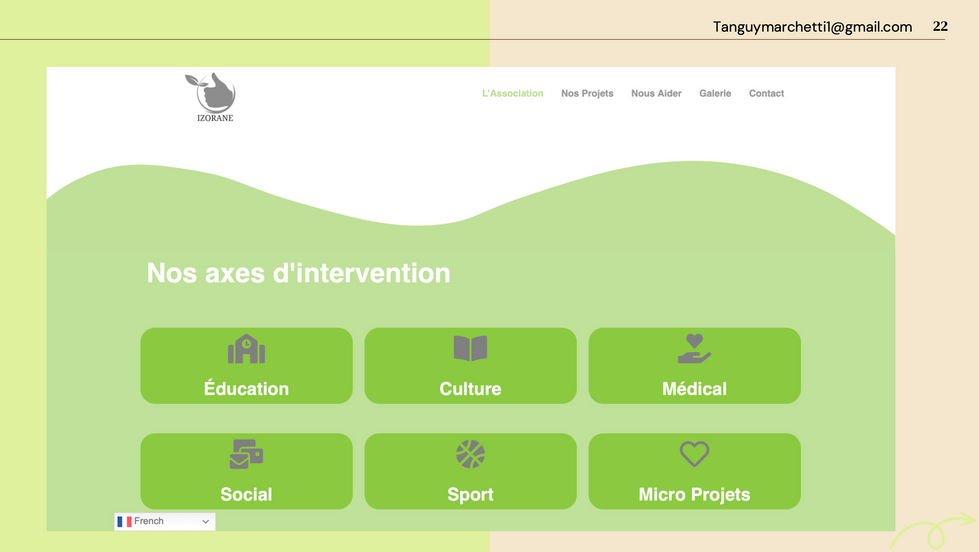Click the hand holding heart icon above Médical
The image size is (979, 552).
click(x=694, y=348)
